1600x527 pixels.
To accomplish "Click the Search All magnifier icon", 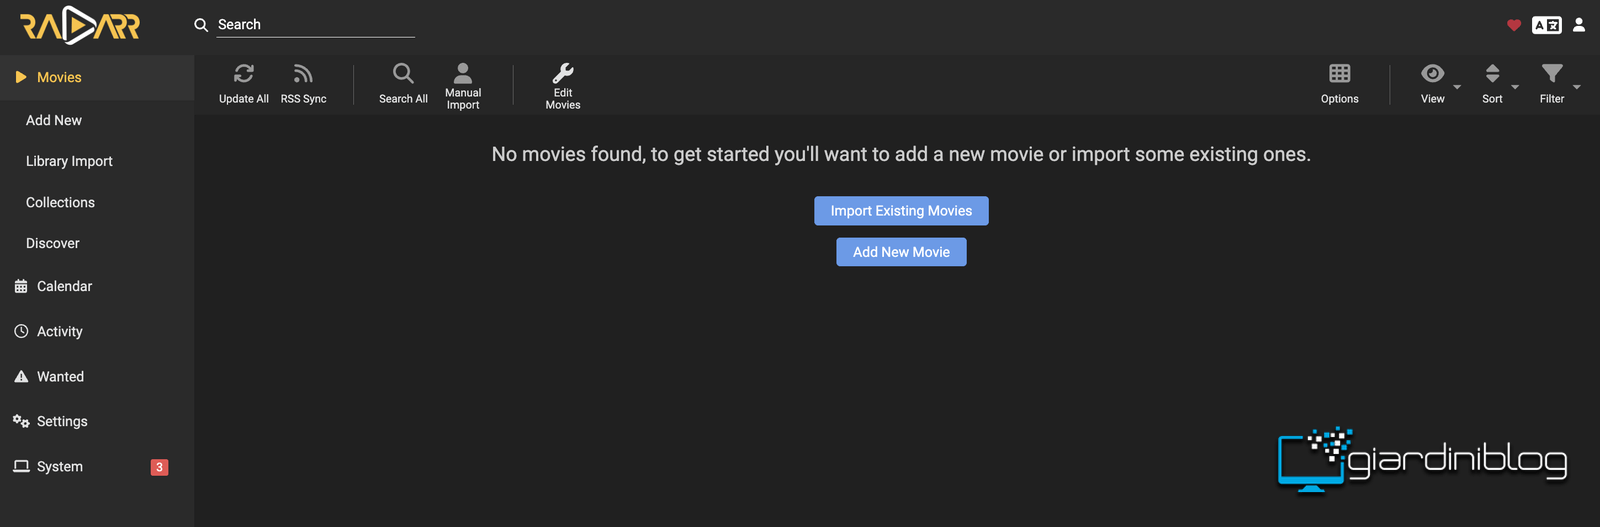I will tap(403, 73).
